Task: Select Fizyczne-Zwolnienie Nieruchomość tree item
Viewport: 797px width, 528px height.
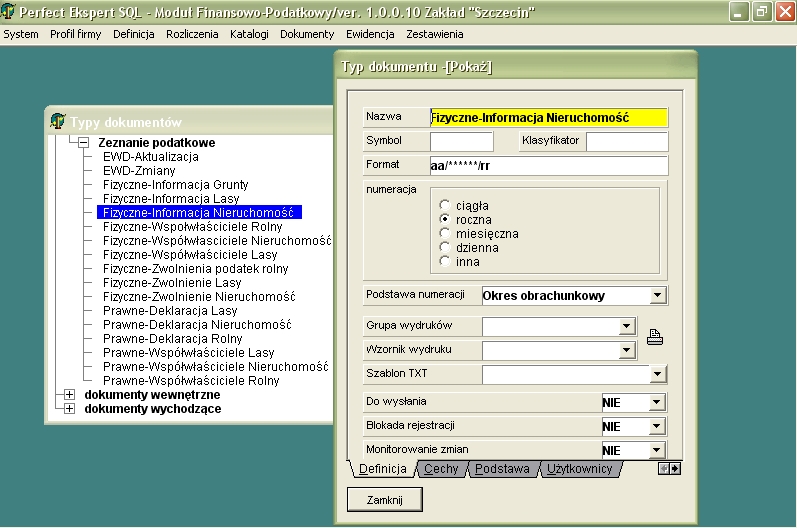Action: (199, 296)
